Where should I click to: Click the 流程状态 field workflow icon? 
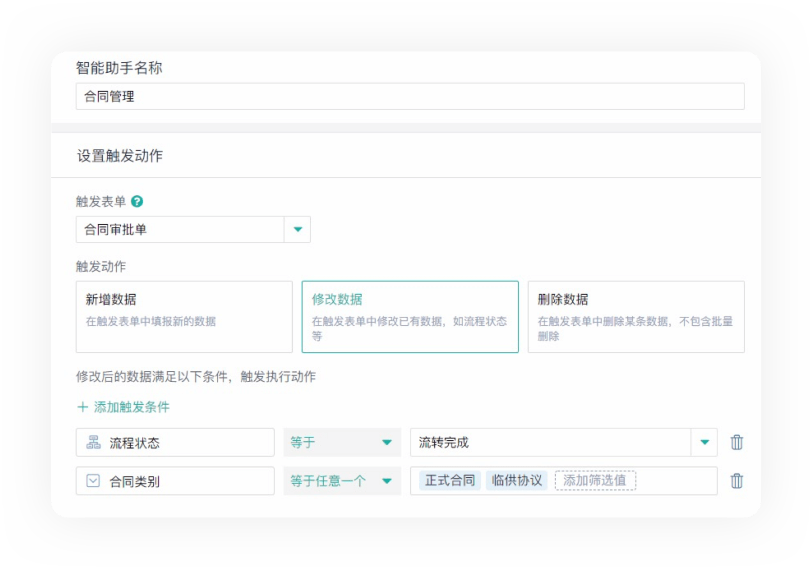click(93, 443)
